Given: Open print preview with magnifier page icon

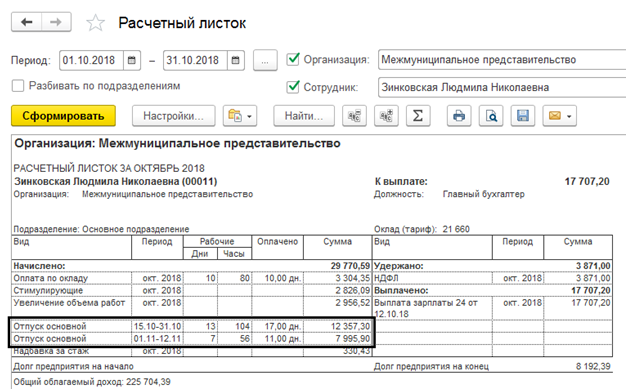Looking at the screenshot, I should [491, 116].
